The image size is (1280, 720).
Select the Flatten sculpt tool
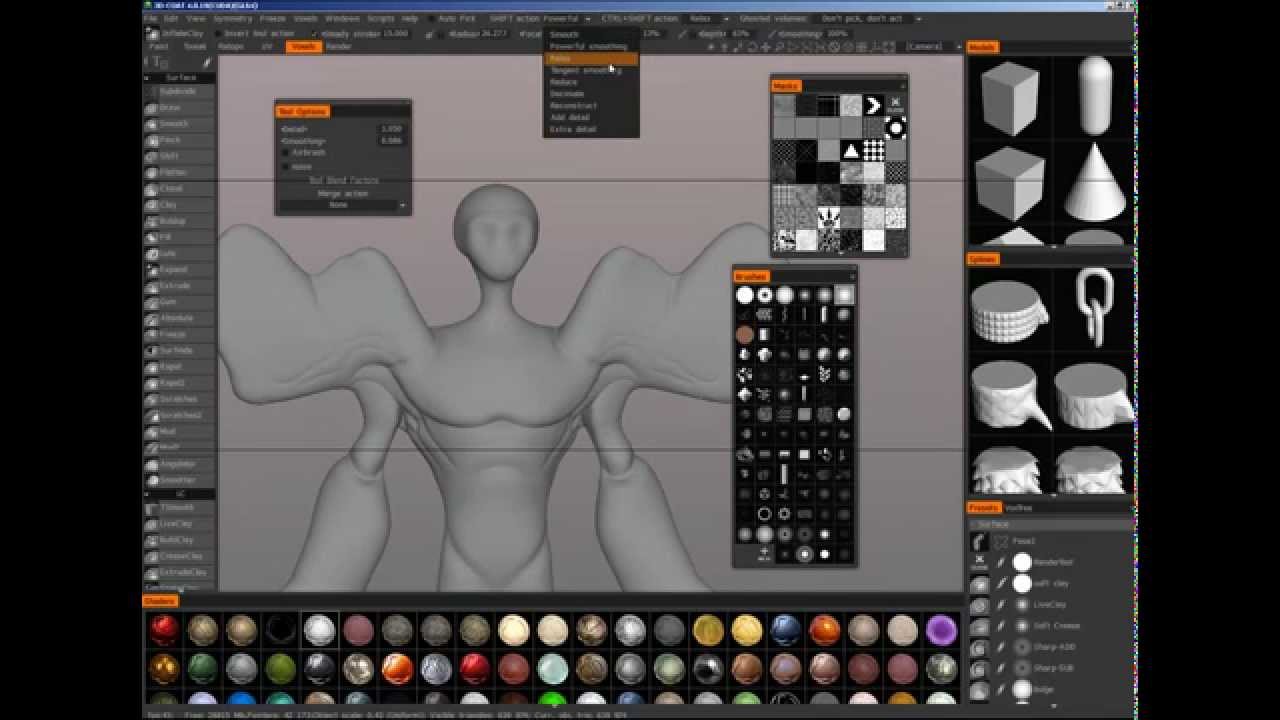[x=181, y=172]
